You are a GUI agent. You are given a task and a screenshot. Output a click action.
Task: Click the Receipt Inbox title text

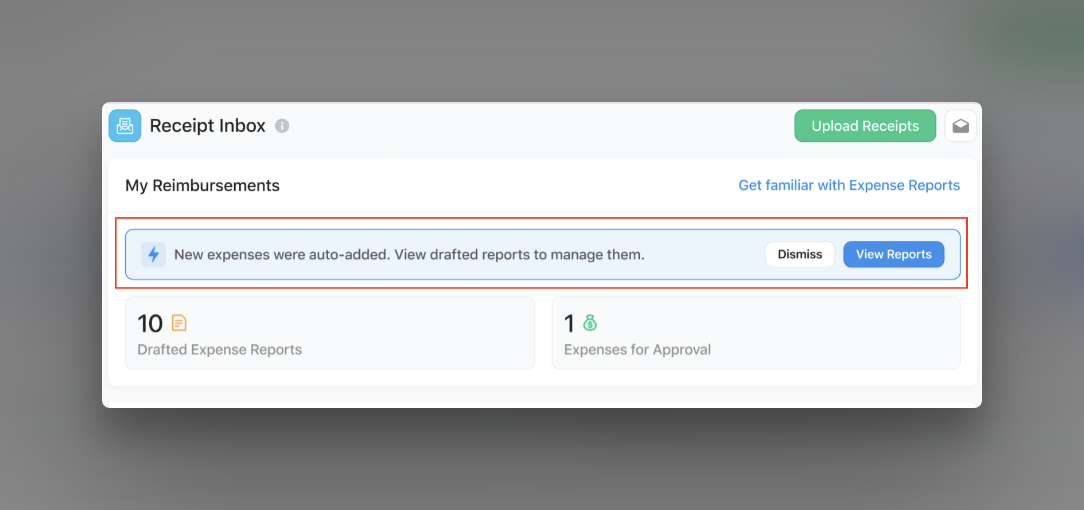click(207, 126)
